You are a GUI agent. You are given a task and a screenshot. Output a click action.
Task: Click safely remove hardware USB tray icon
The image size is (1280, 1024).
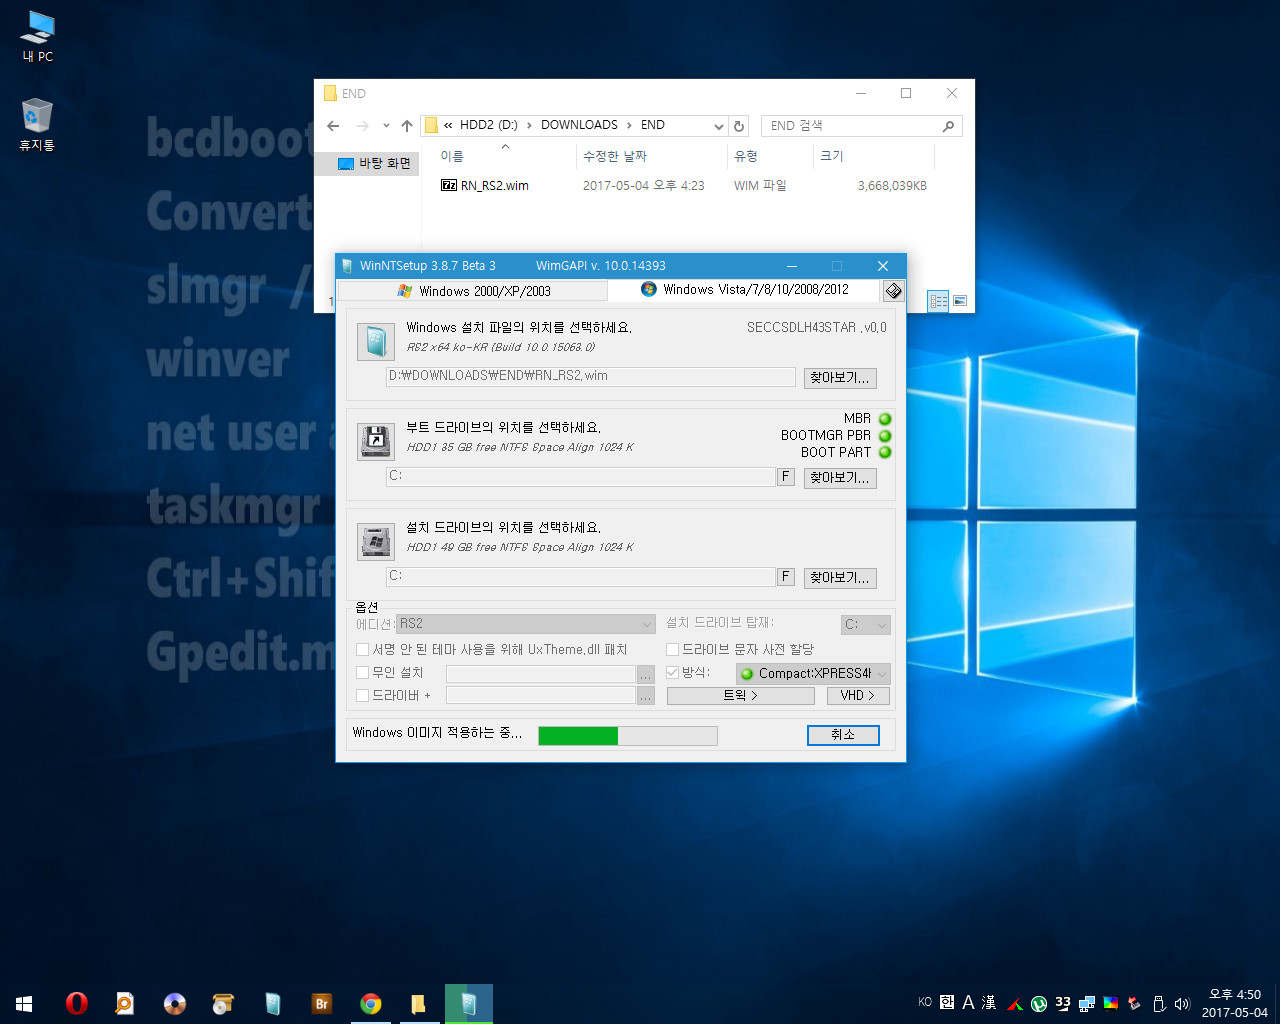click(x=1159, y=1003)
